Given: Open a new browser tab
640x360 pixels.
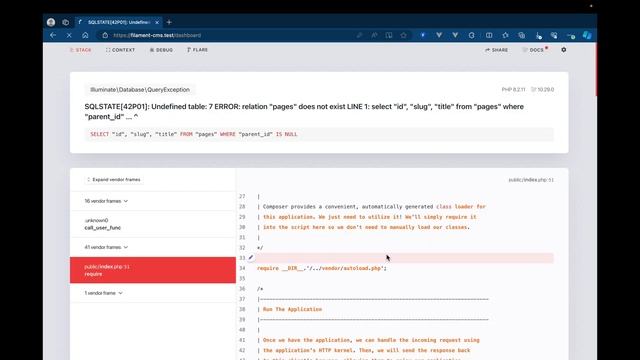Looking at the screenshot, I should pos(169,22).
